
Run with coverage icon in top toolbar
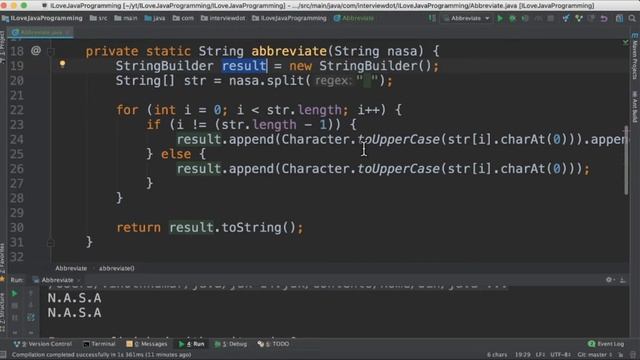(525, 18)
